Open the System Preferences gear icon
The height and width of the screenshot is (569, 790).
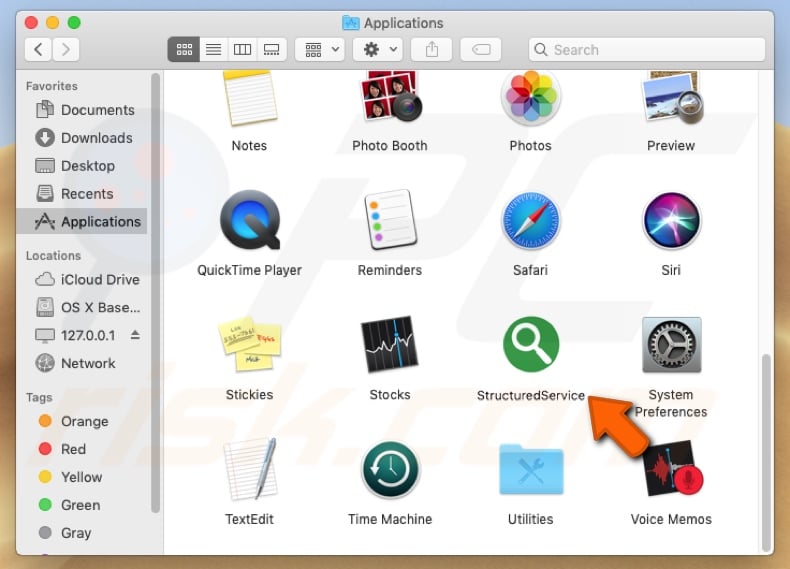click(672, 344)
